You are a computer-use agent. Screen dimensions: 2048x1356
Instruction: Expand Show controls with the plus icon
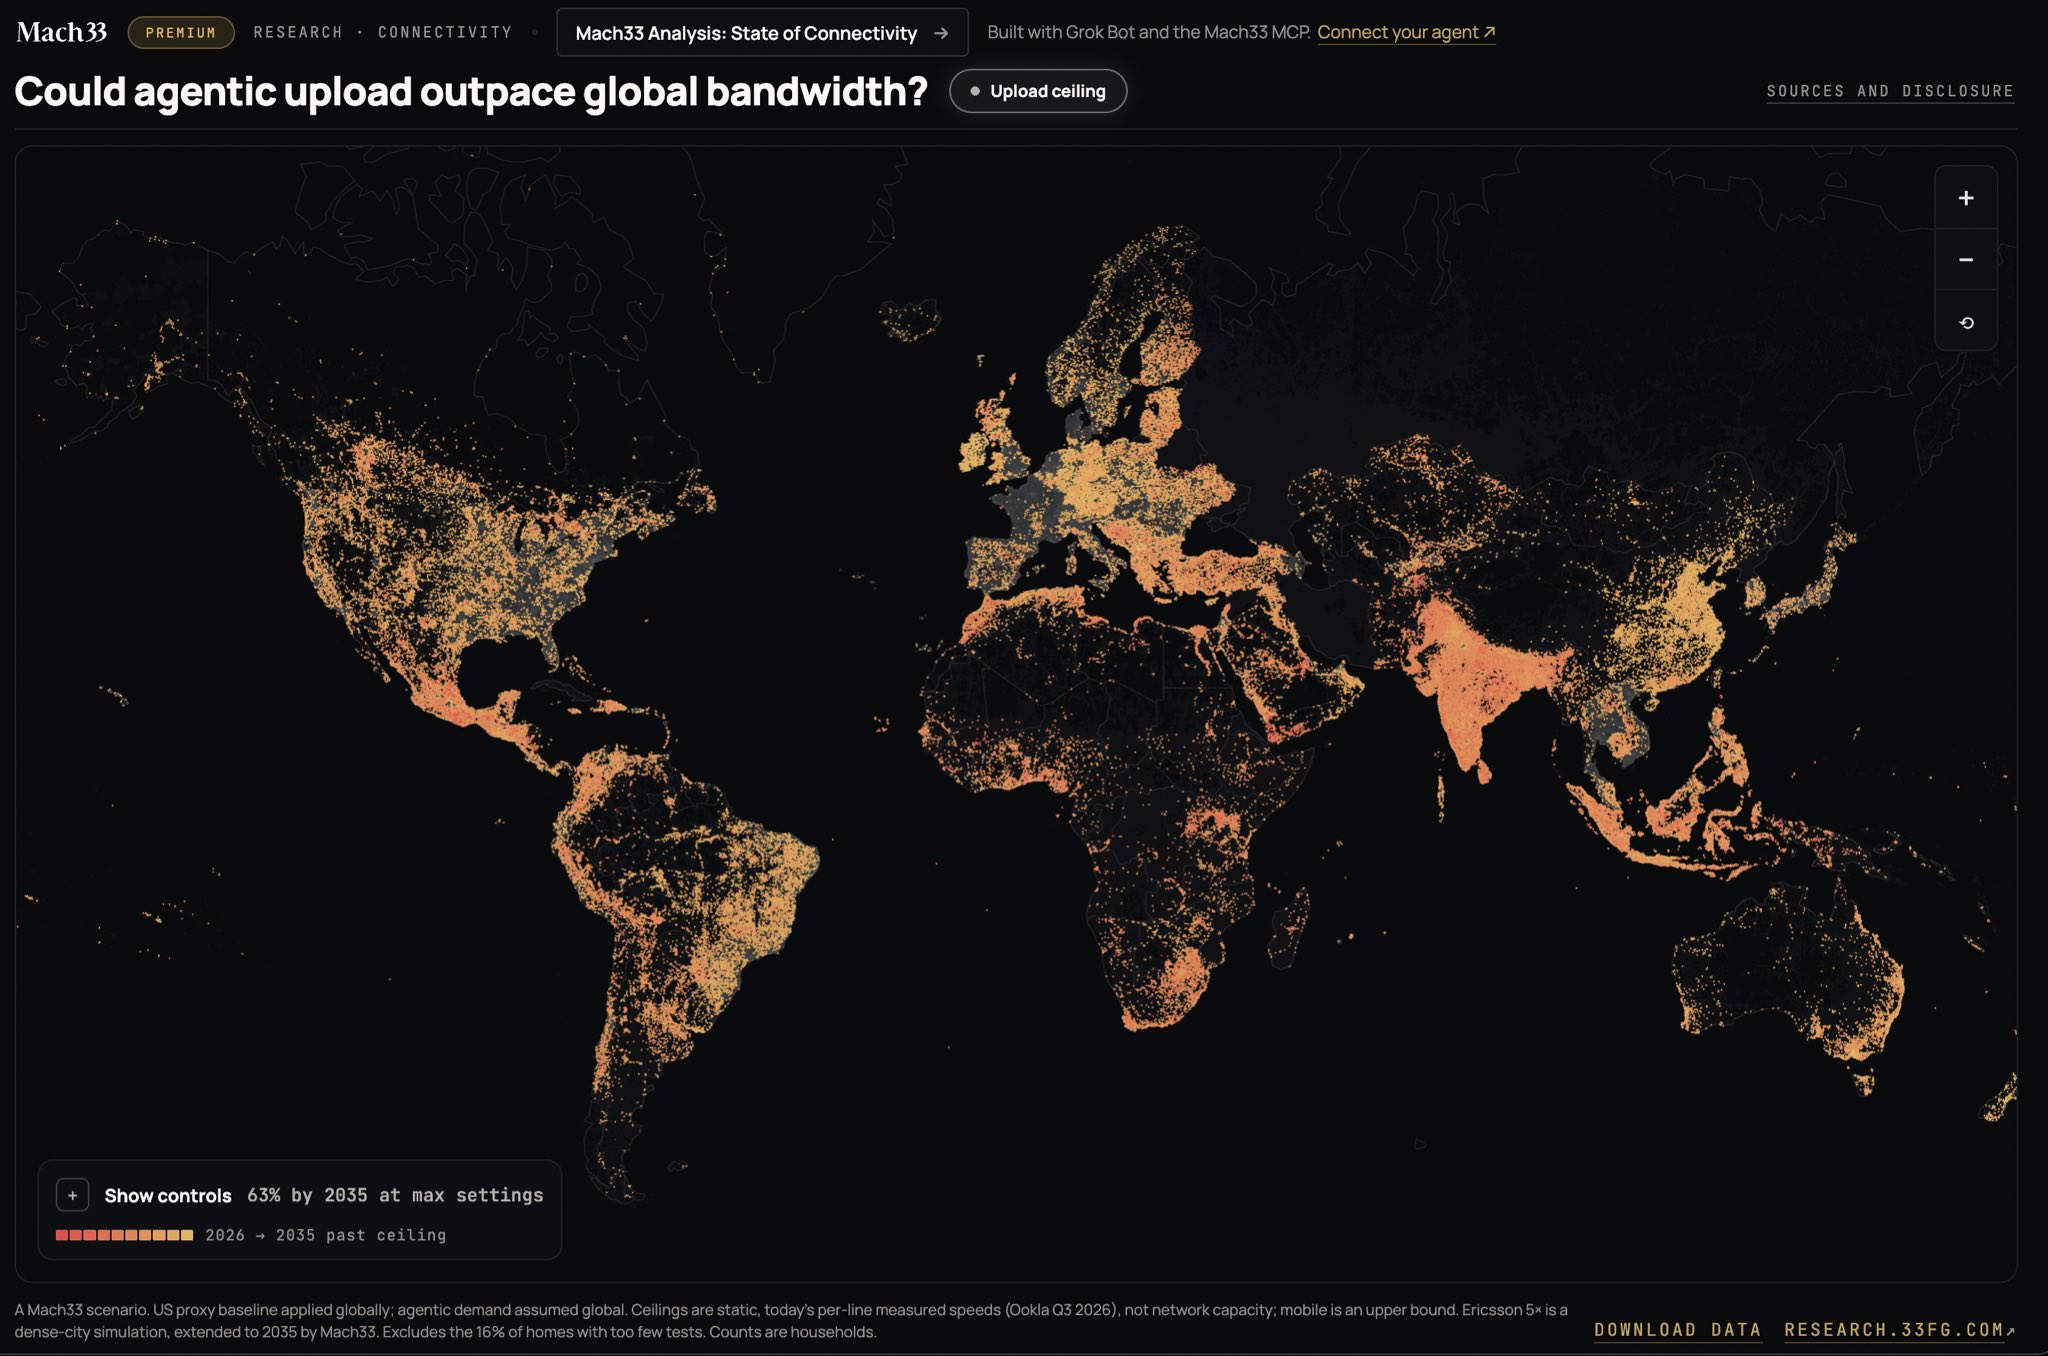pos(73,1195)
